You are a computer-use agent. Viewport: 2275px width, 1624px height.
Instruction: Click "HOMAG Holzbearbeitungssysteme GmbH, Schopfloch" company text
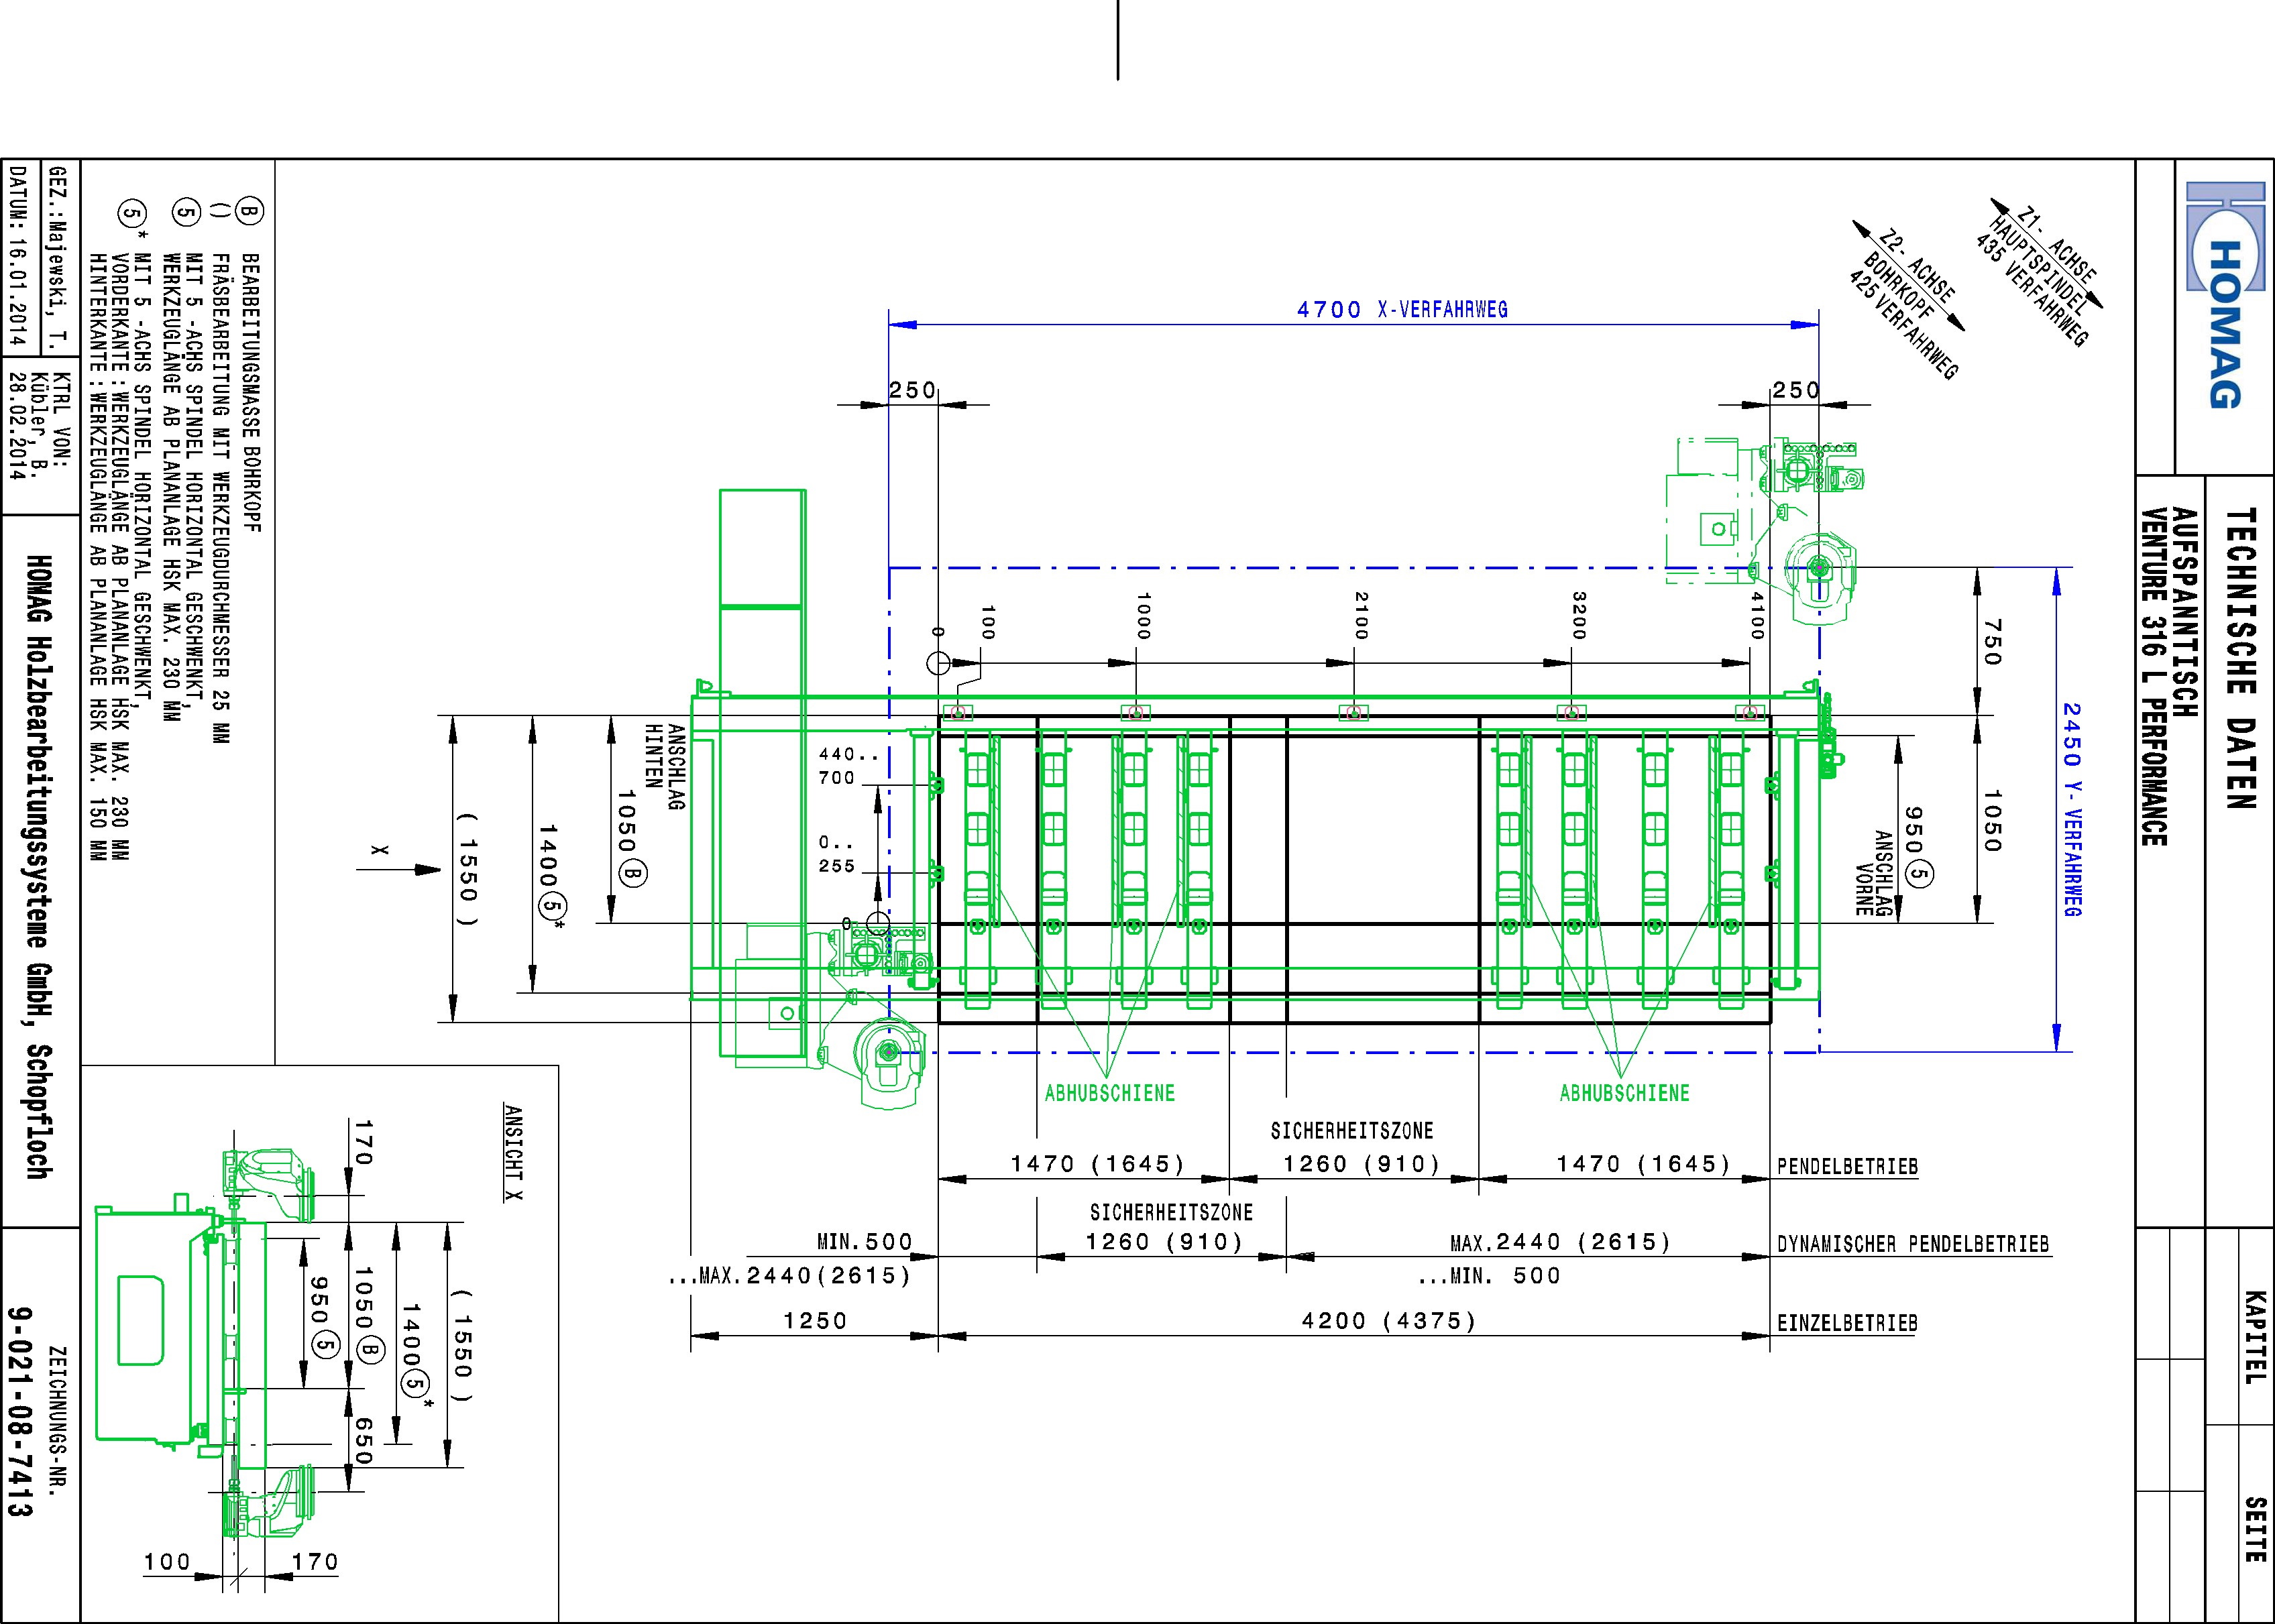coord(39,867)
